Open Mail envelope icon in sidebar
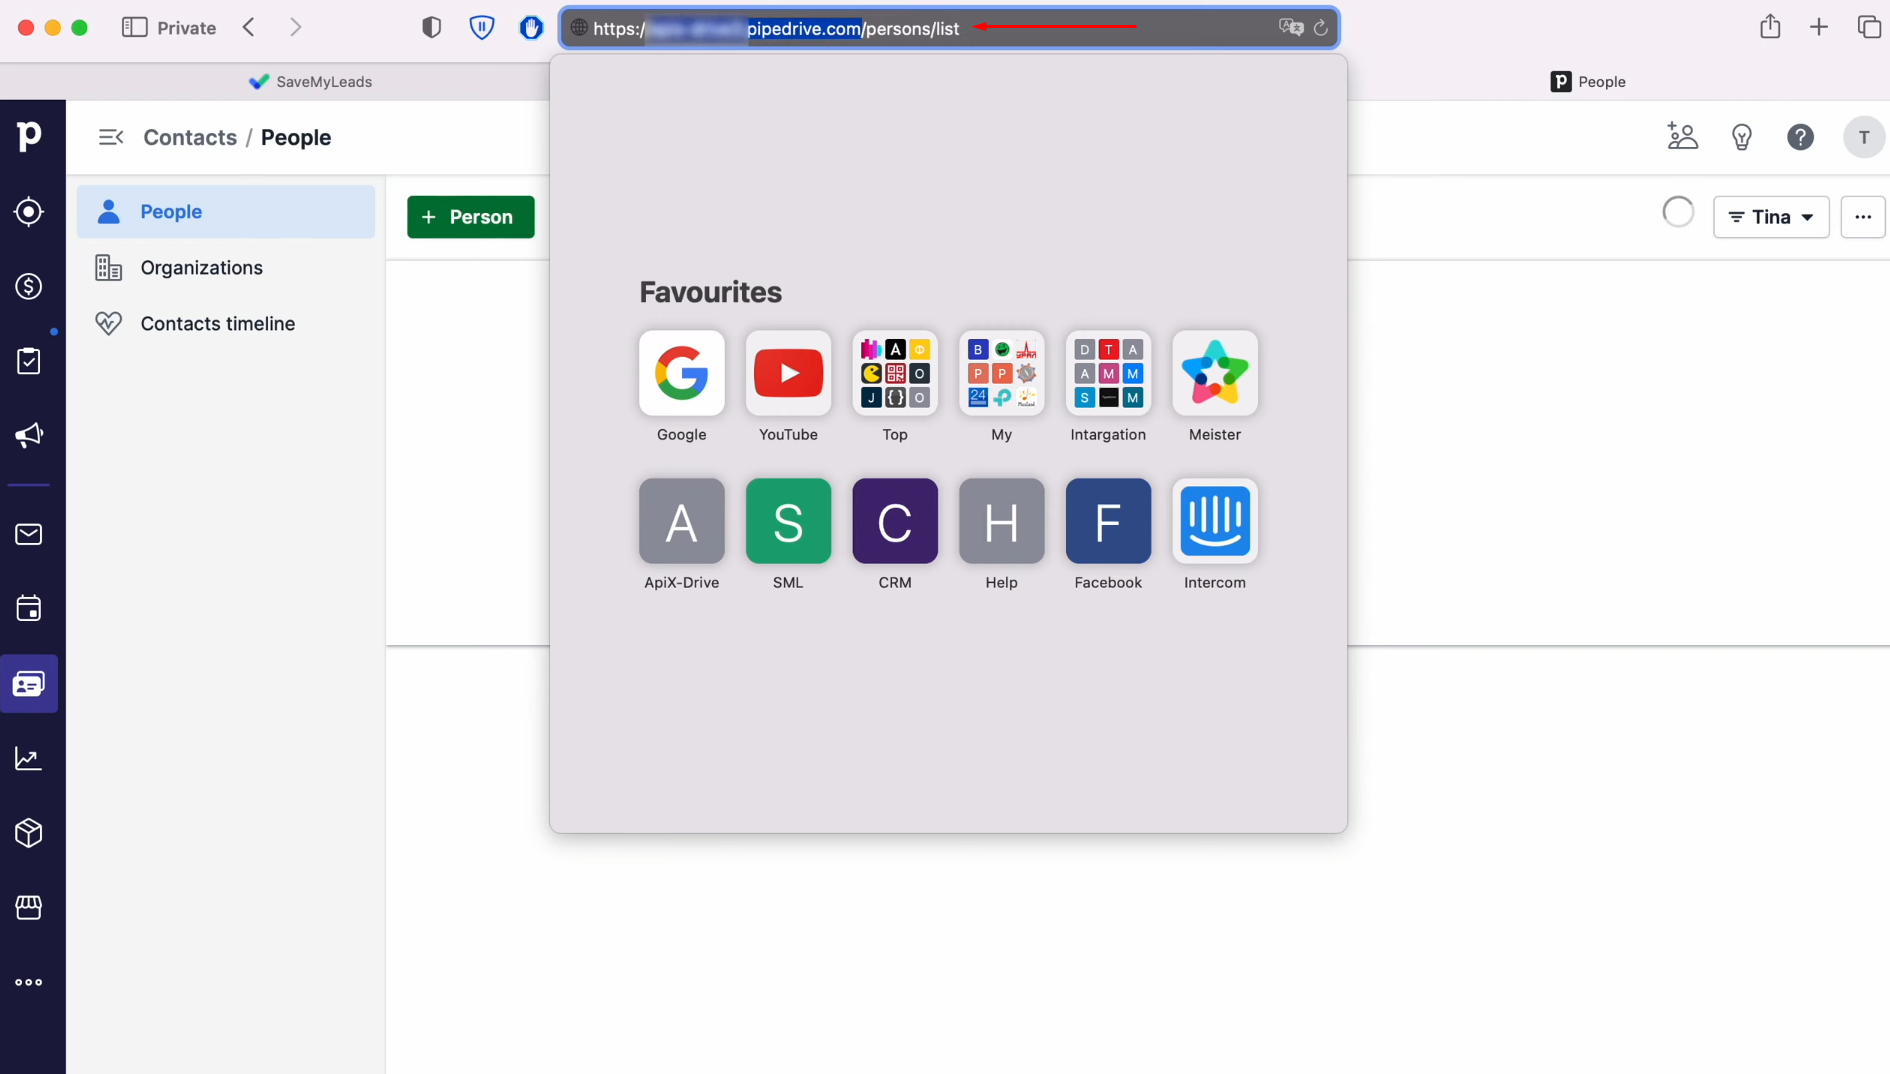 click(x=29, y=535)
